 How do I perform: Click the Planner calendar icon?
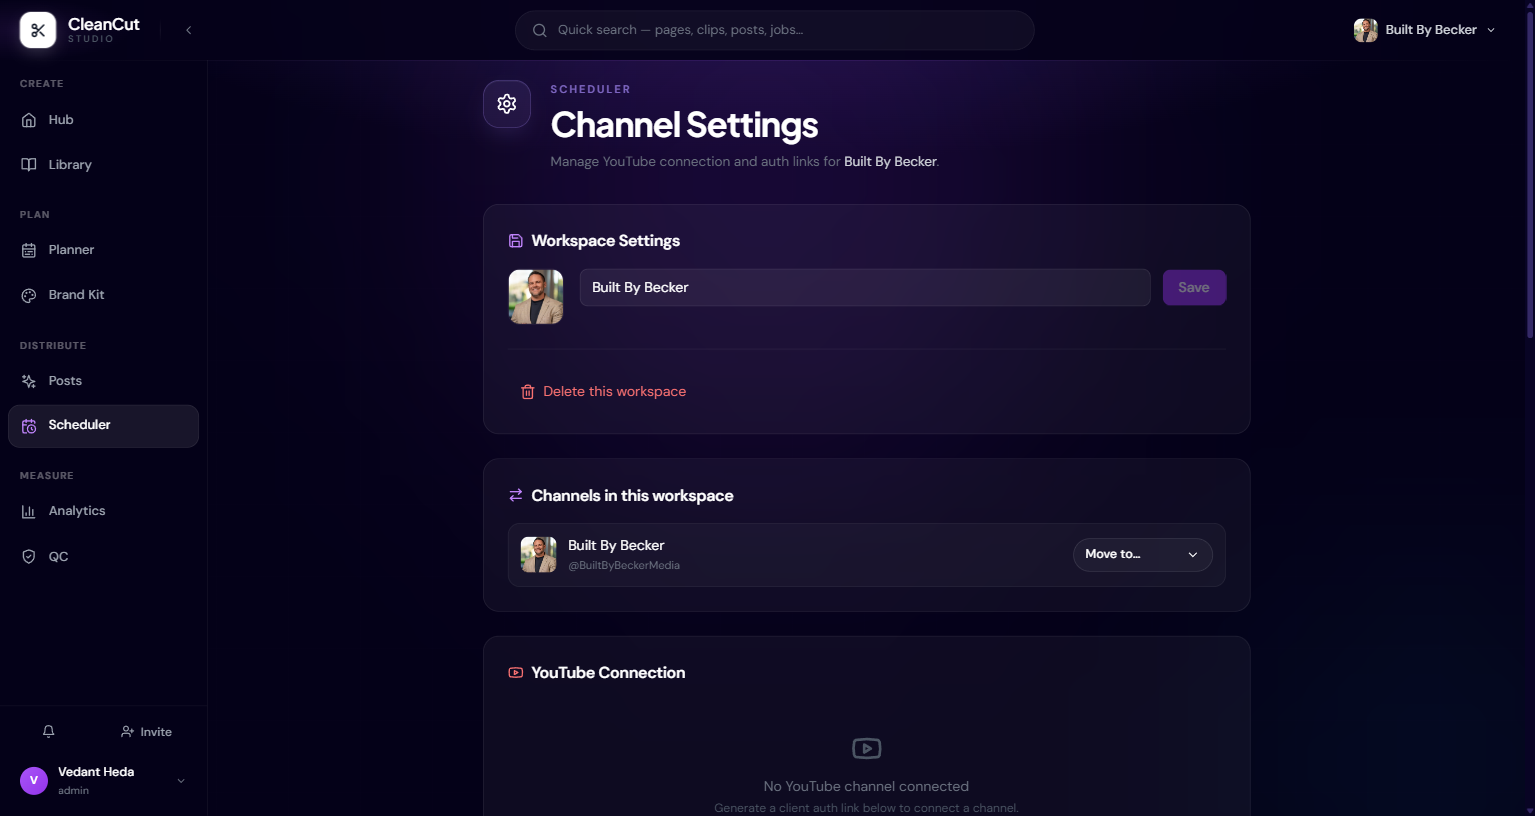[x=29, y=250]
